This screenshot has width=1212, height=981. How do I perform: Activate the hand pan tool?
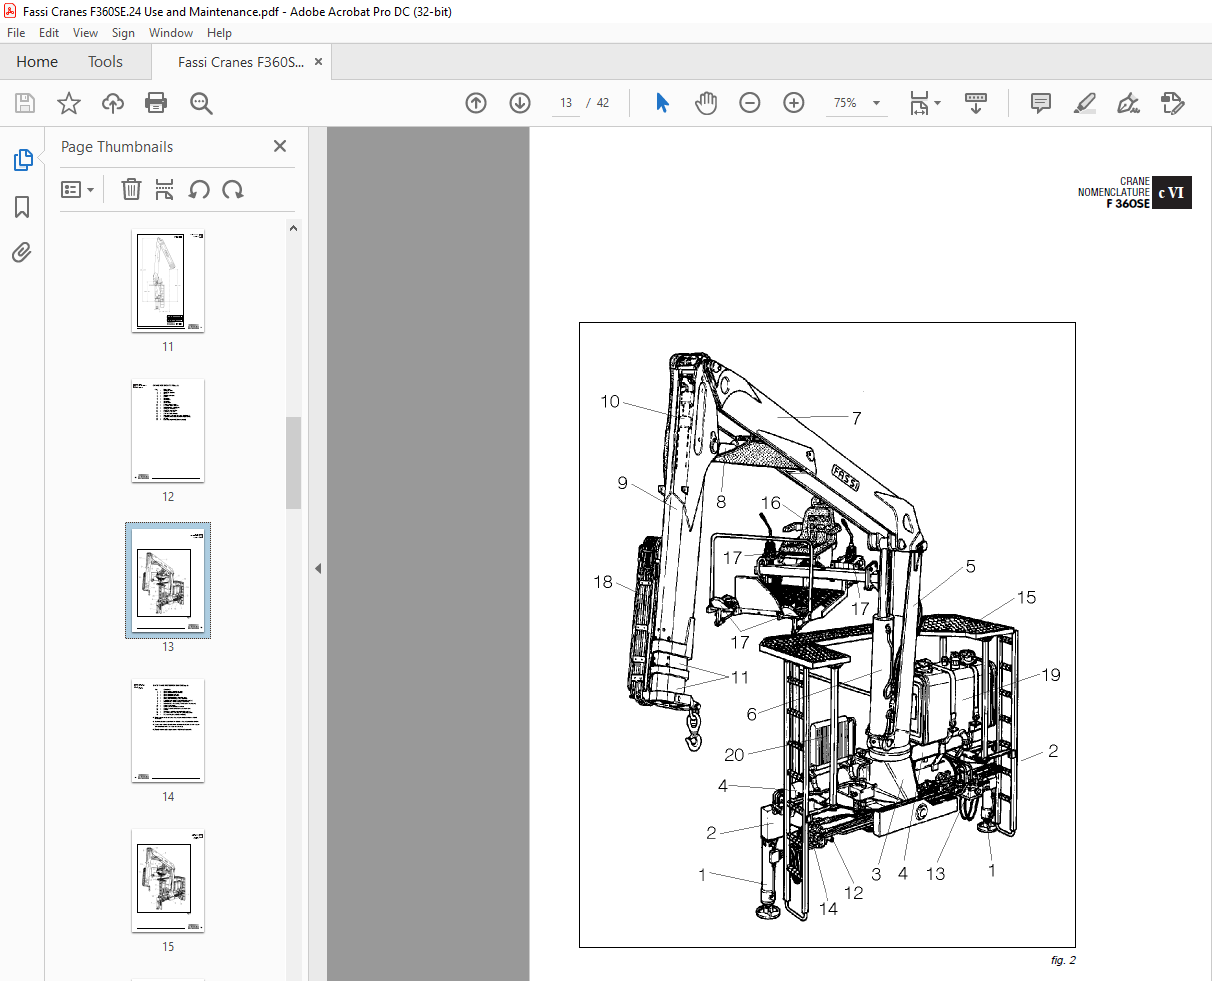[x=706, y=103]
